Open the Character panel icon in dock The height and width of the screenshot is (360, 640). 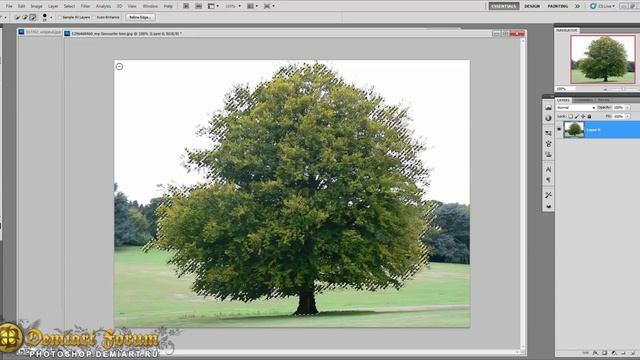[548, 169]
